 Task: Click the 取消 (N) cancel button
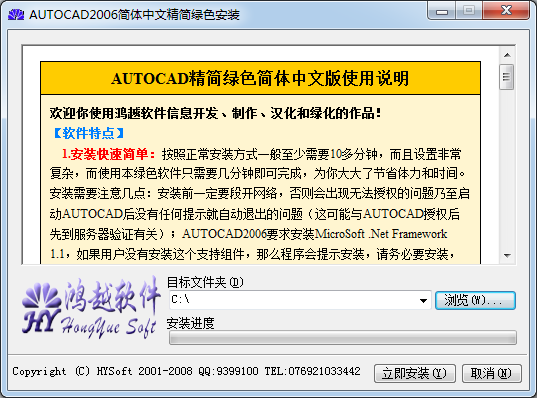click(492, 373)
